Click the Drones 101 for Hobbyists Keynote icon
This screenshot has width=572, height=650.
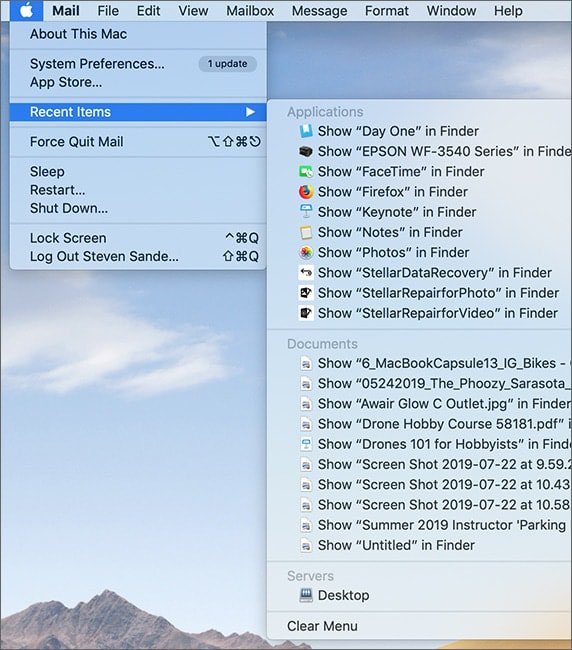coord(306,444)
